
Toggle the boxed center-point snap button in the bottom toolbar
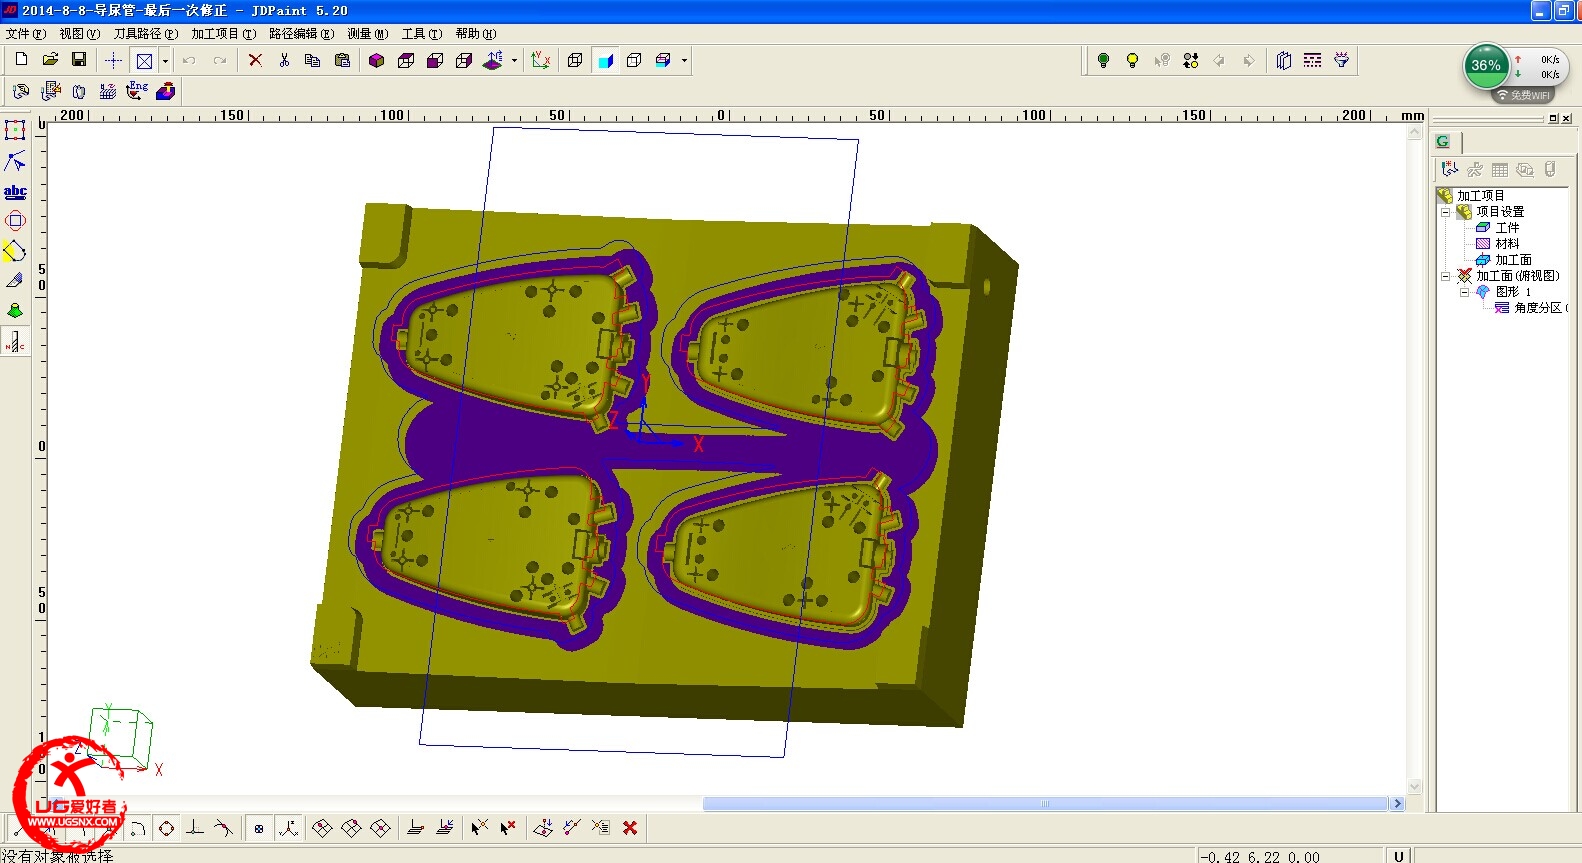[x=259, y=828]
